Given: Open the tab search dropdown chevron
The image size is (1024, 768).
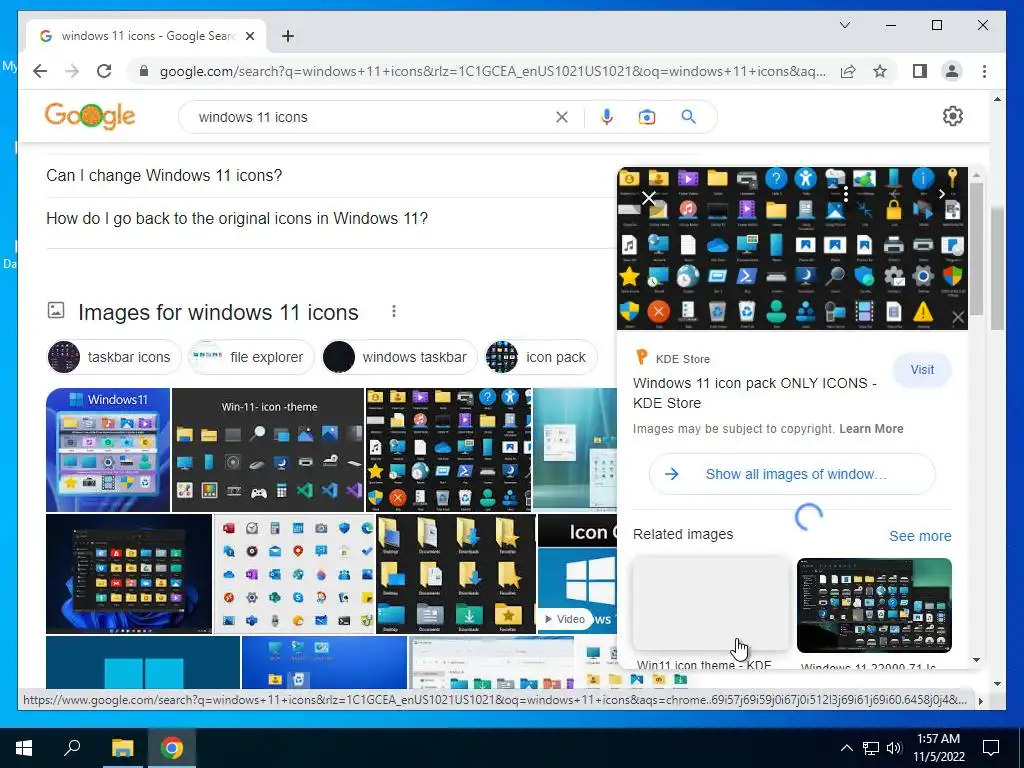Looking at the screenshot, I should (844, 25).
